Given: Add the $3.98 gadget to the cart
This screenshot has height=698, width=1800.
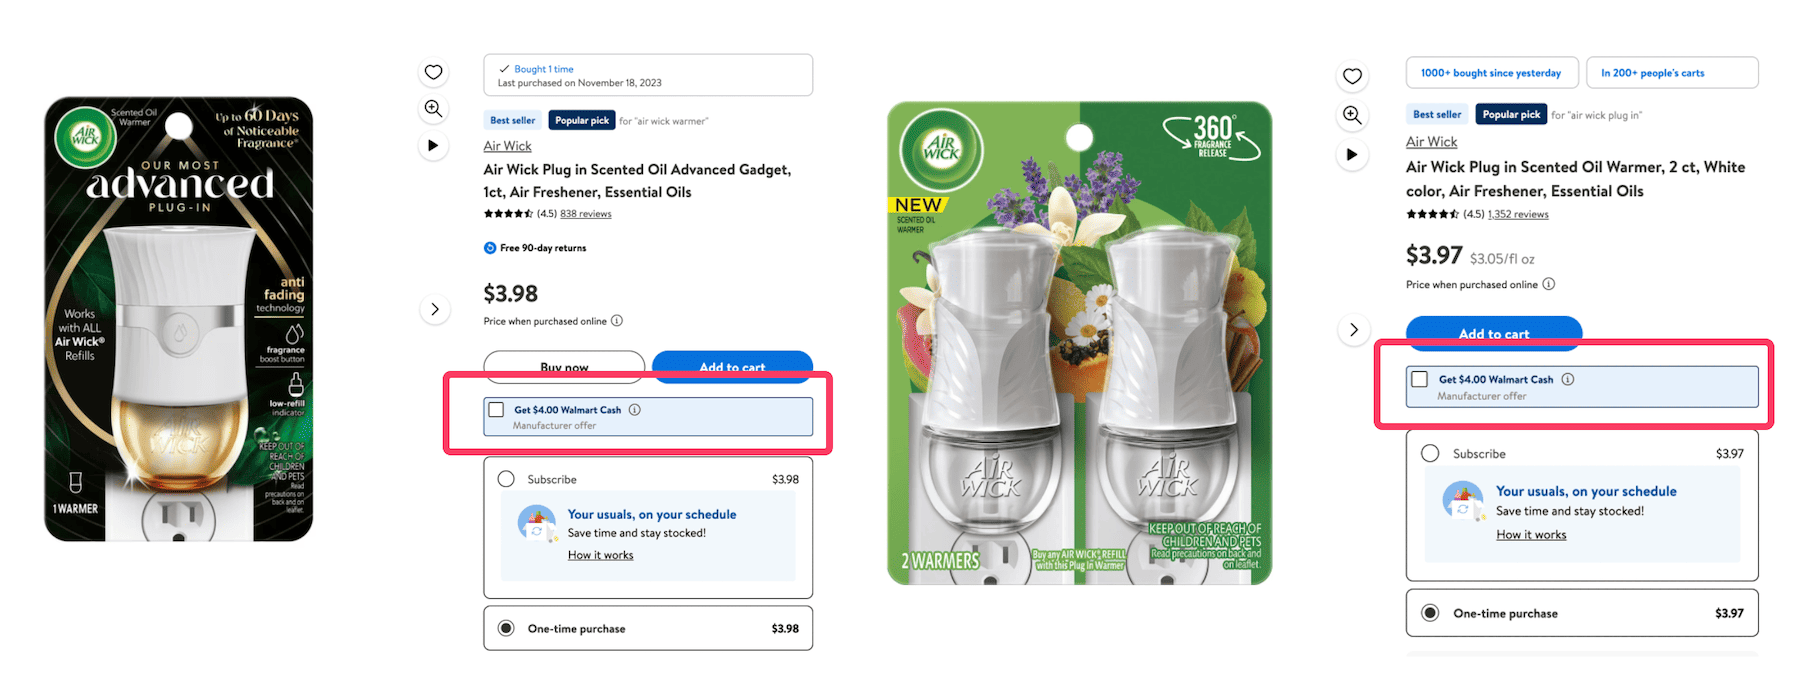Looking at the screenshot, I should [x=732, y=367].
